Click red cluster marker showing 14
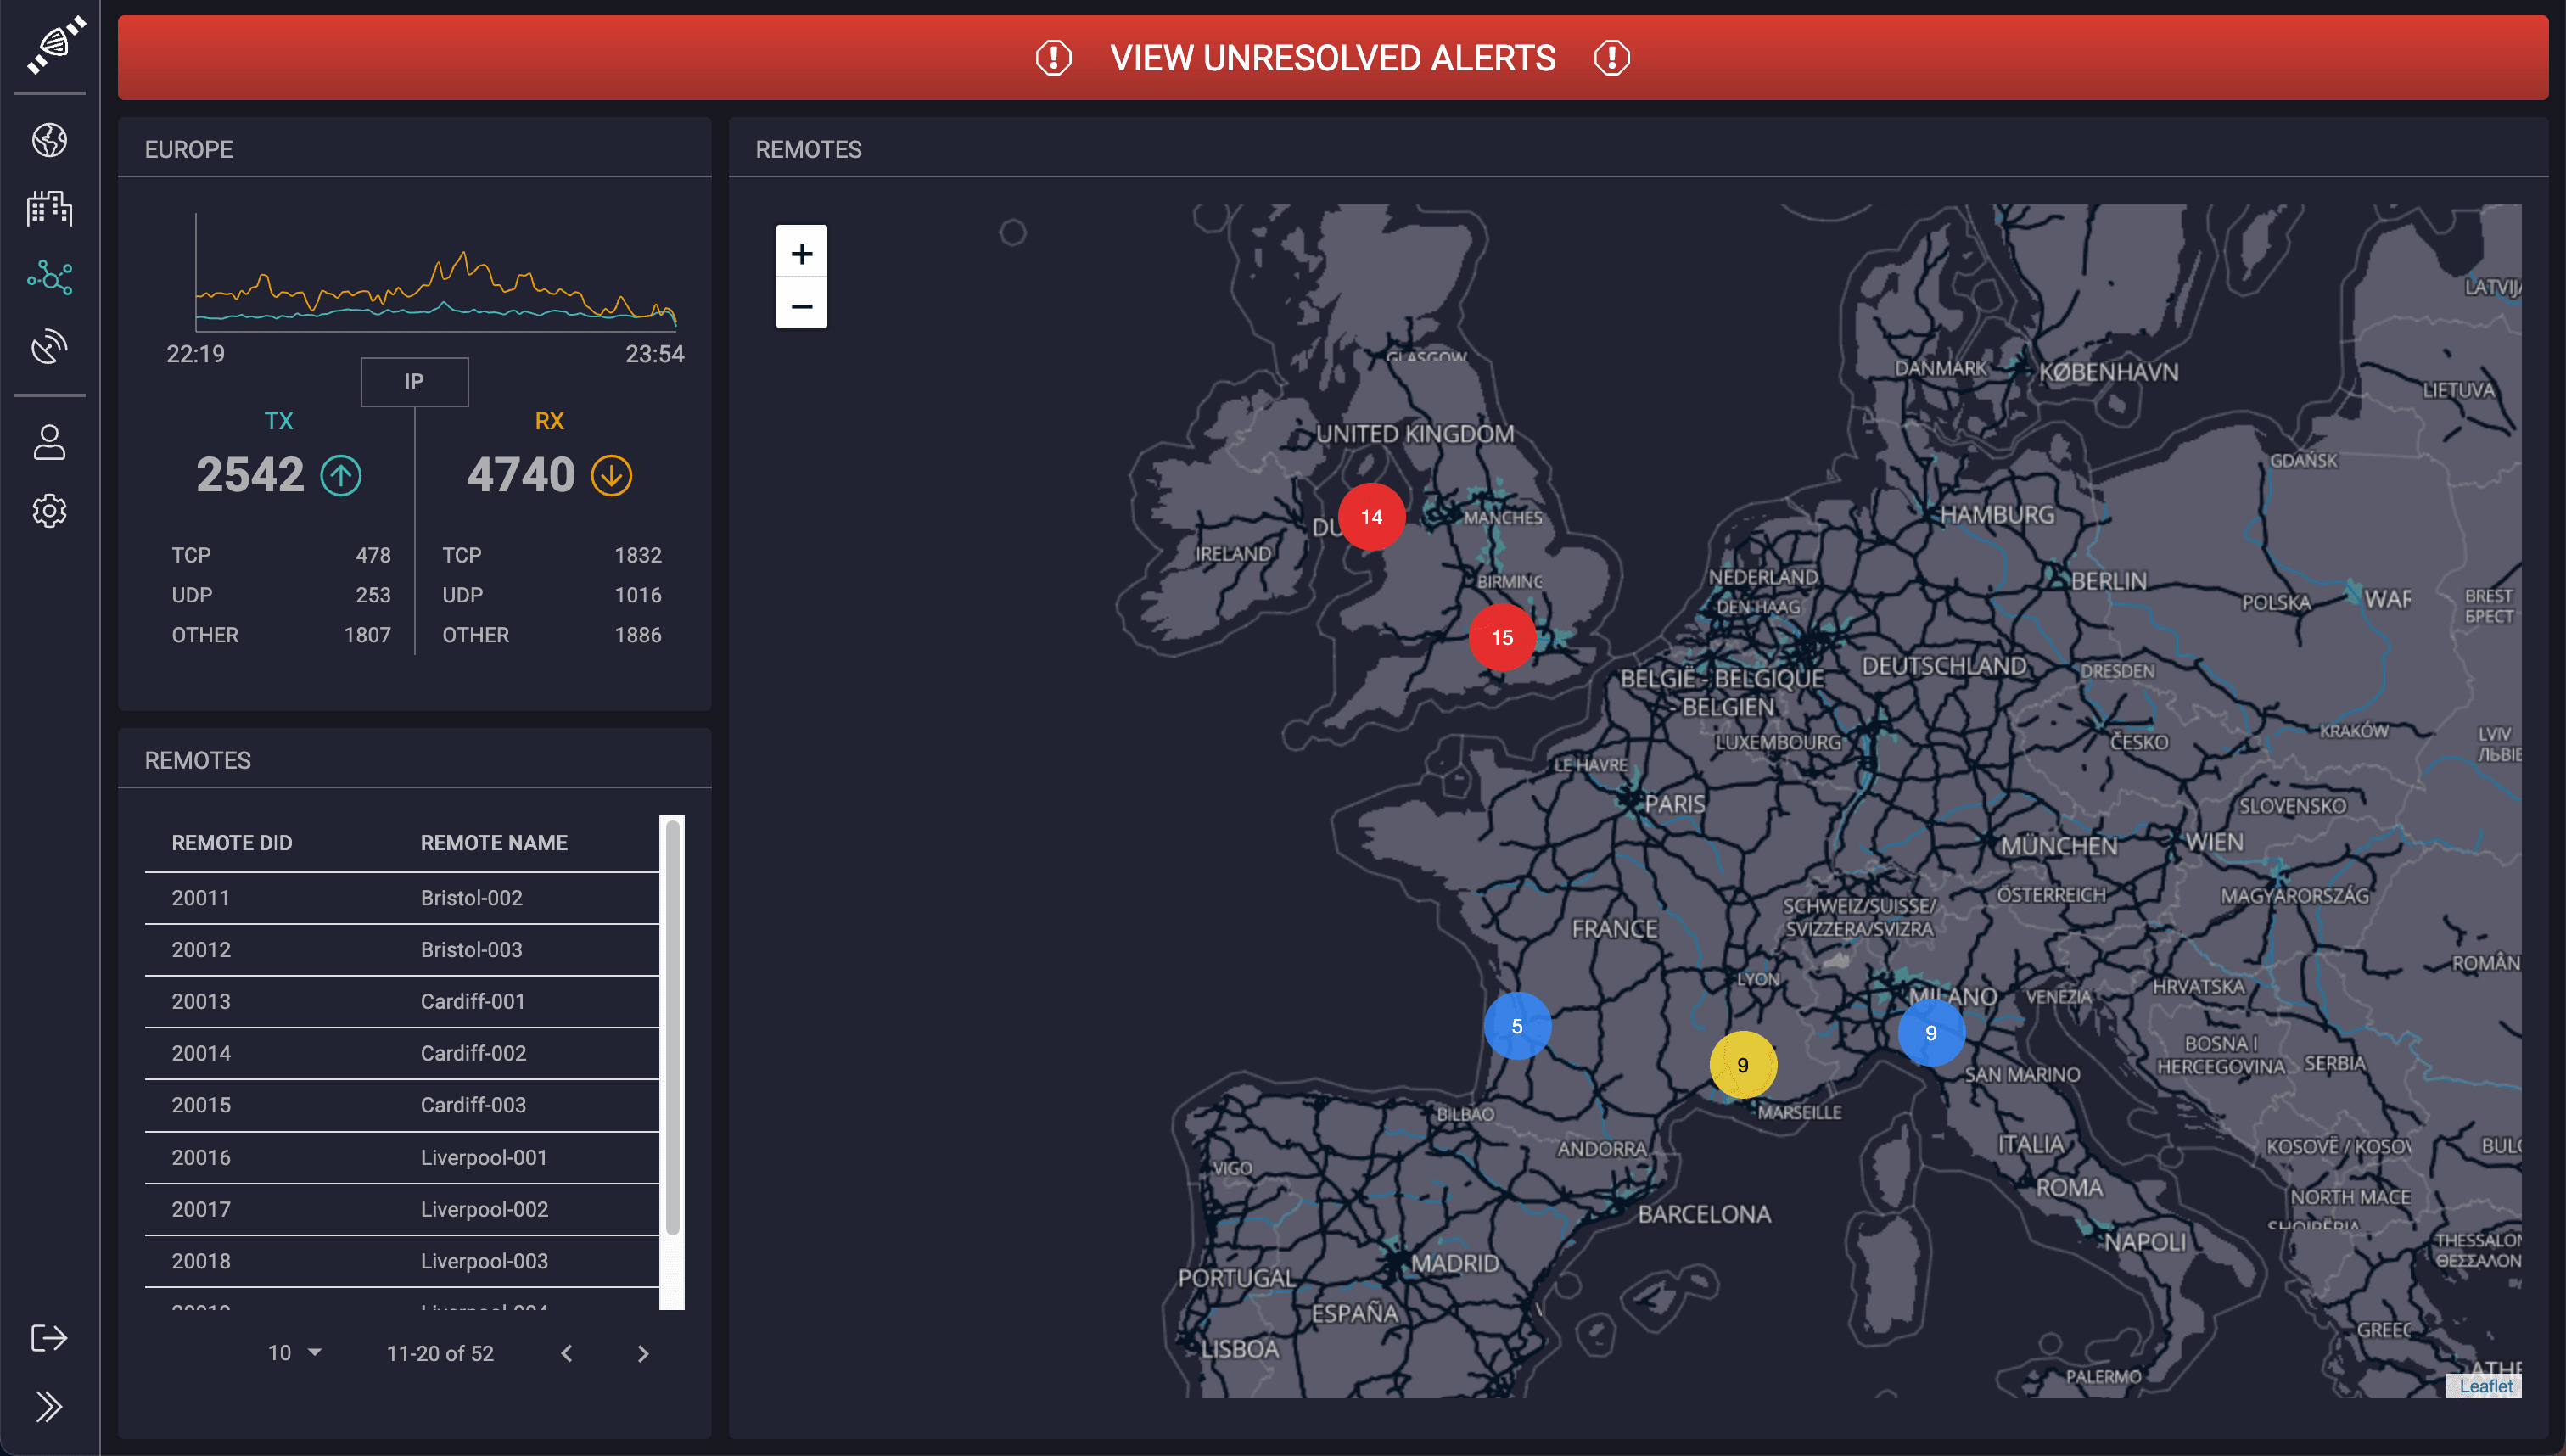 click(1371, 517)
